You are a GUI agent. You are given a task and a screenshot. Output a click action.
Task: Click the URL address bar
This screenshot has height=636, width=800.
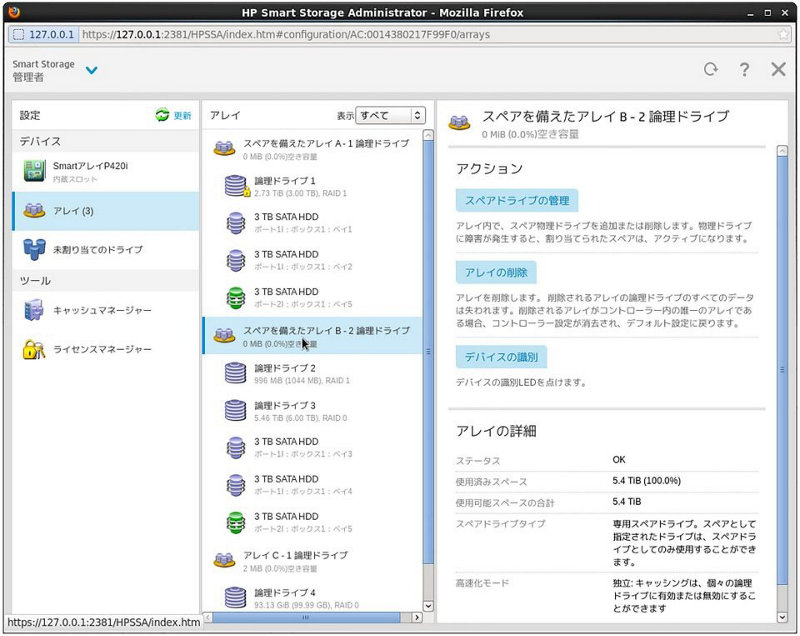(x=420, y=34)
